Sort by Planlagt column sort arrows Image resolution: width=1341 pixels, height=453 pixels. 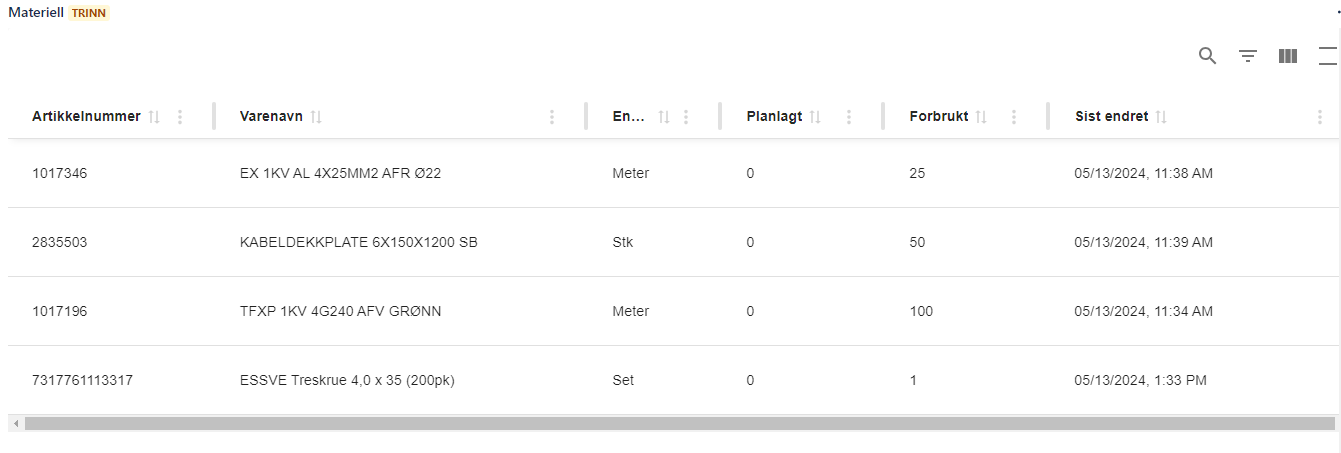pos(815,117)
